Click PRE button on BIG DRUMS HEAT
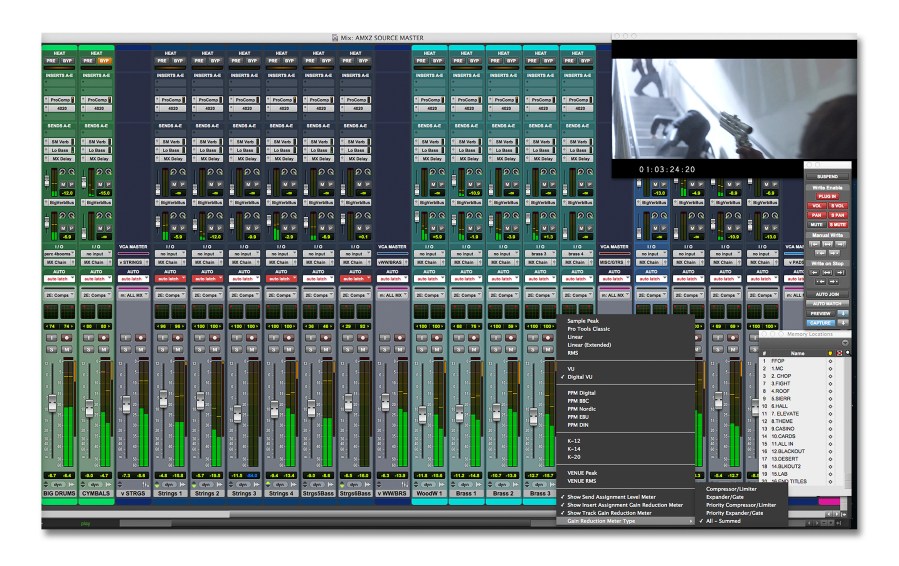Screen dimensions: 899x566 (53, 60)
